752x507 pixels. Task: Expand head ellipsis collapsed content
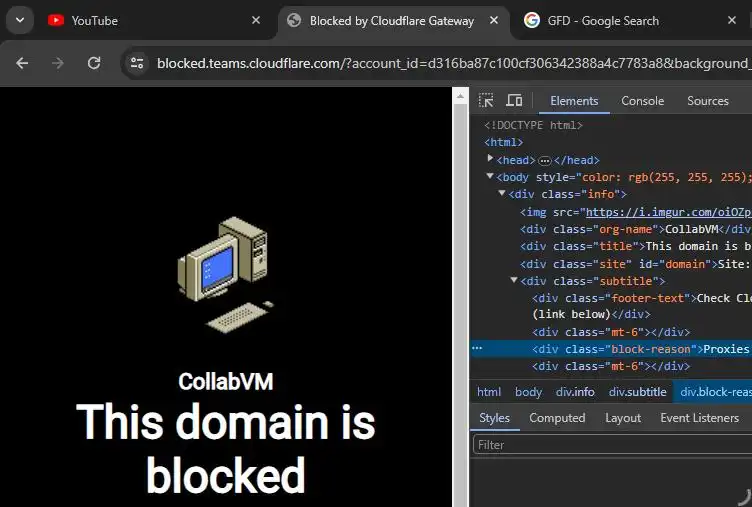click(x=544, y=161)
